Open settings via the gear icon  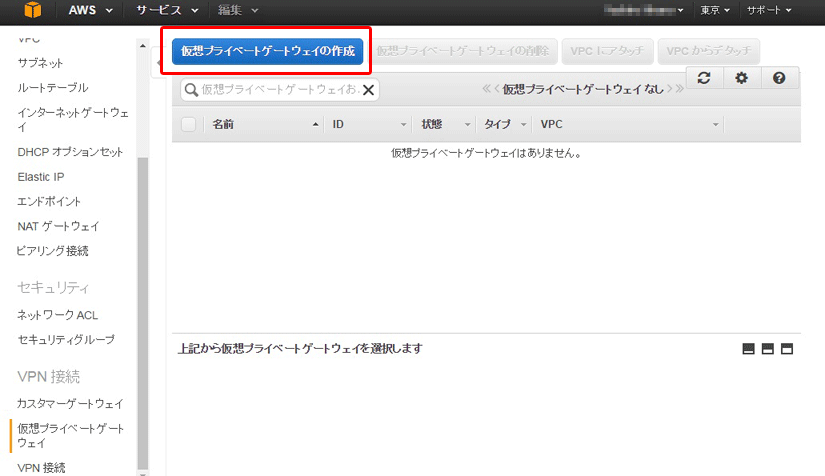coord(741,78)
